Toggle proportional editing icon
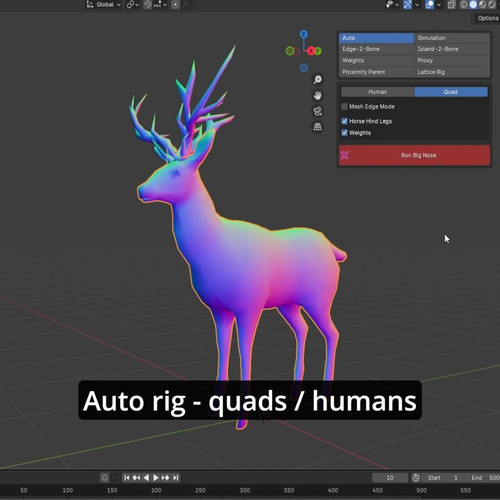500x500 pixels. [x=176, y=5]
